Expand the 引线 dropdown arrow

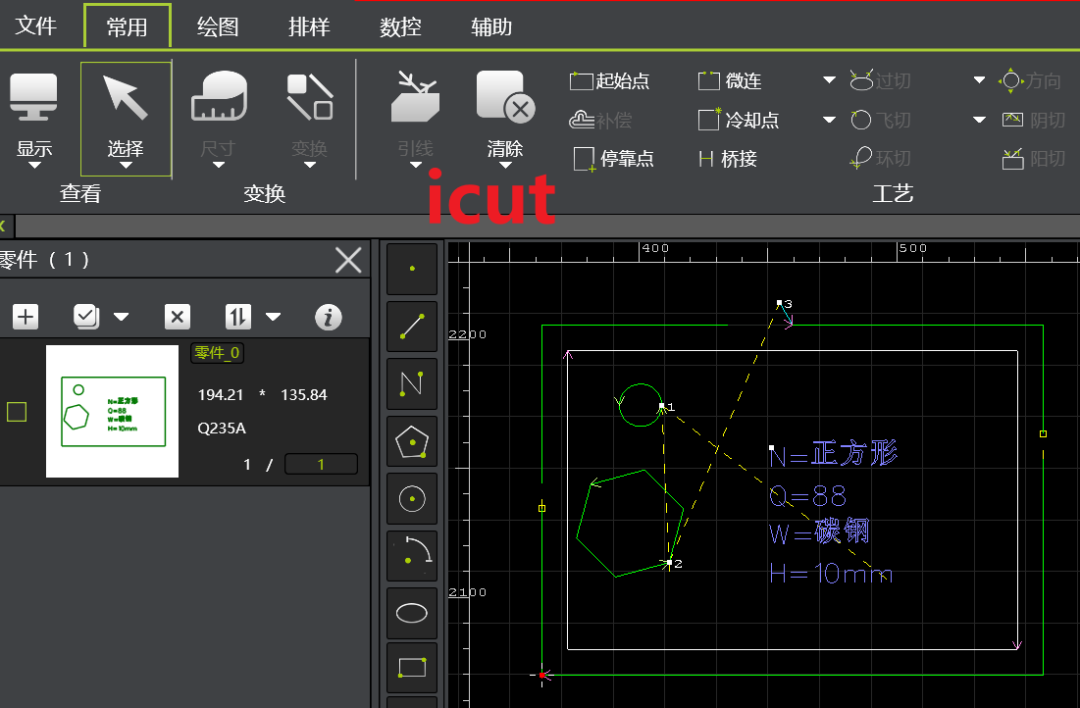point(415,165)
